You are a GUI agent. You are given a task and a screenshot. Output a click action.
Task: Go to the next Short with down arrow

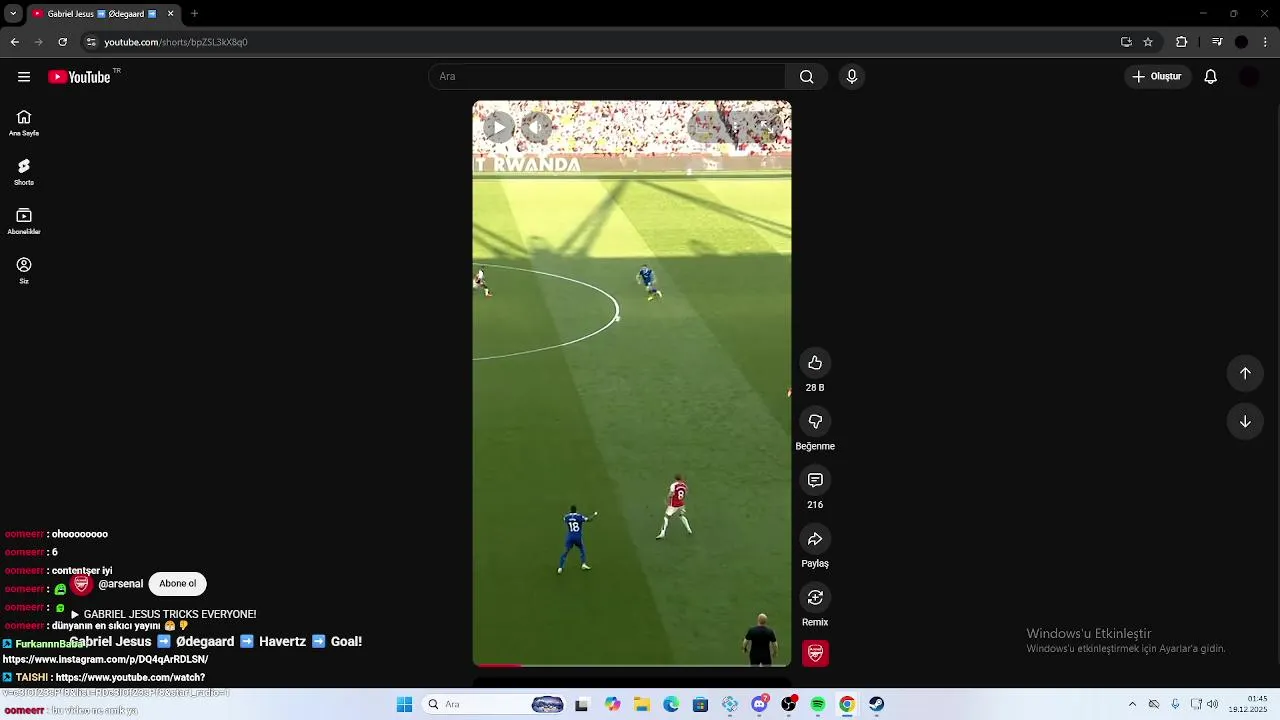[x=1245, y=421]
